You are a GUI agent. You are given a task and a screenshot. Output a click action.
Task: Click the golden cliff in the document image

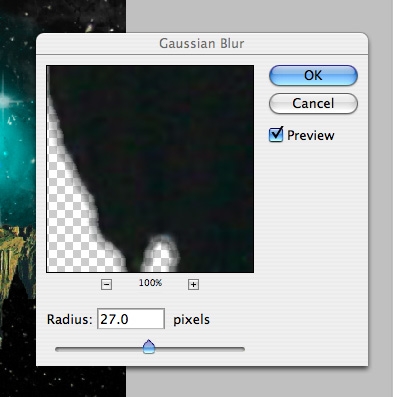click(17, 253)
